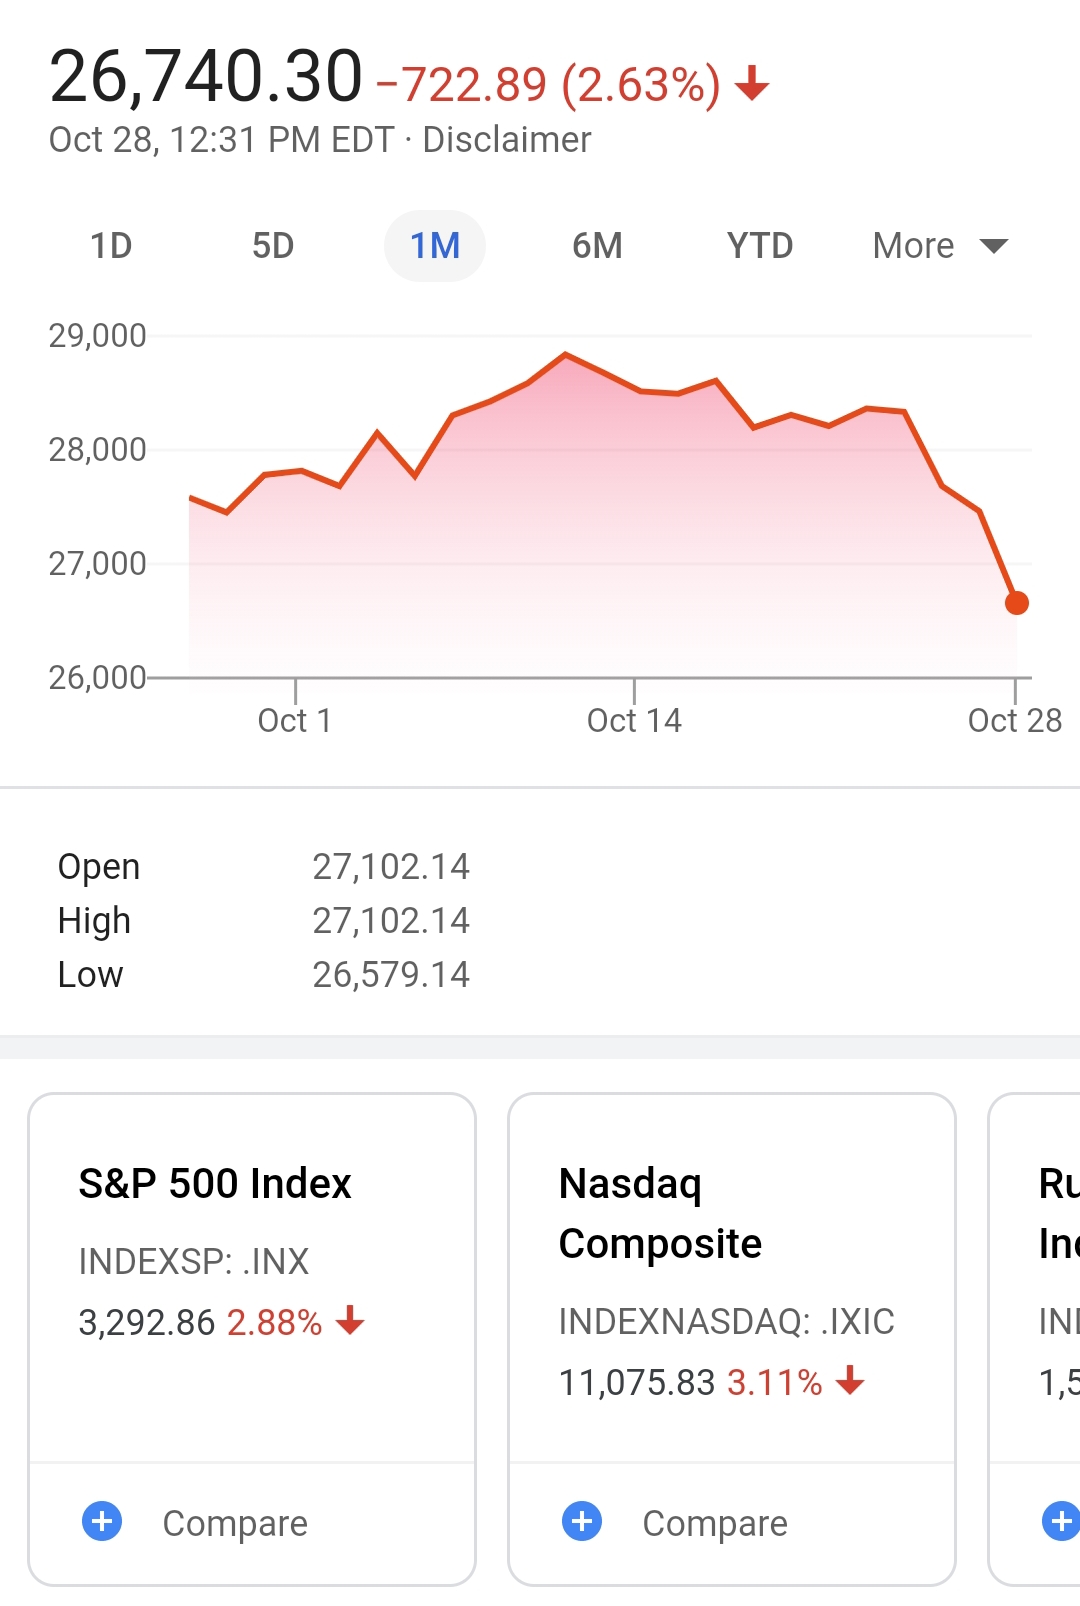Open the Nasdaq Composite card title
Screen dimensions: 1080x1606
click(x=660, y=1214)
